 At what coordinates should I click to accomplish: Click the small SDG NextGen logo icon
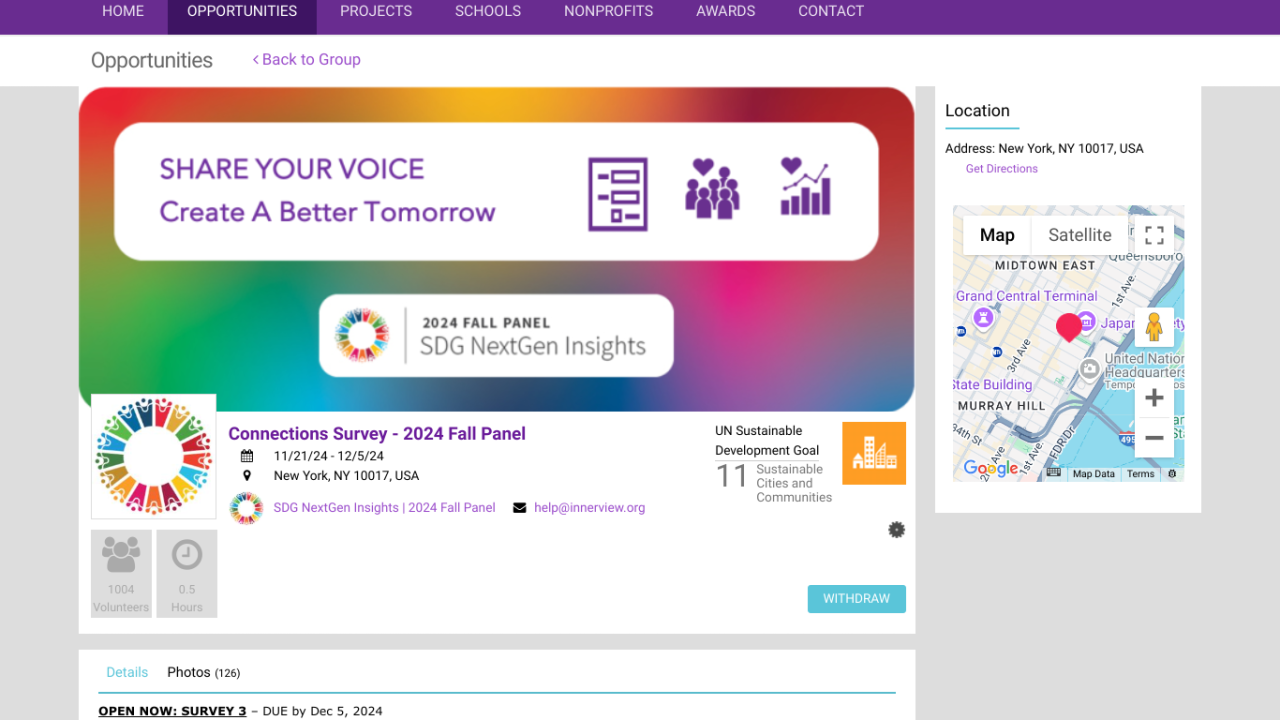pos(246,508)
